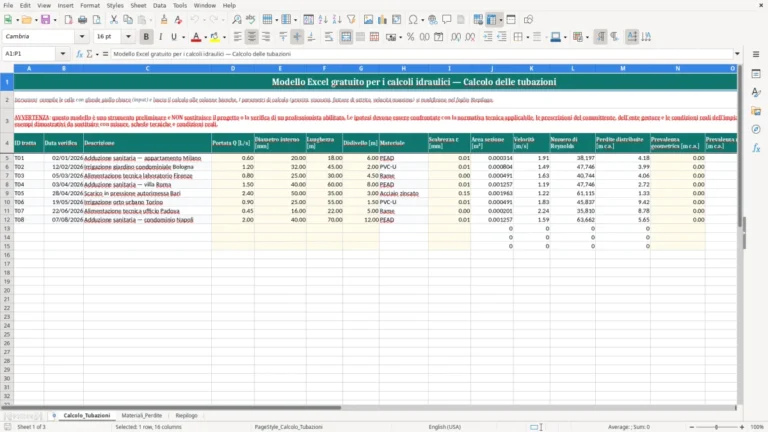Open the Borders dropdown arrow

point(528,37)
